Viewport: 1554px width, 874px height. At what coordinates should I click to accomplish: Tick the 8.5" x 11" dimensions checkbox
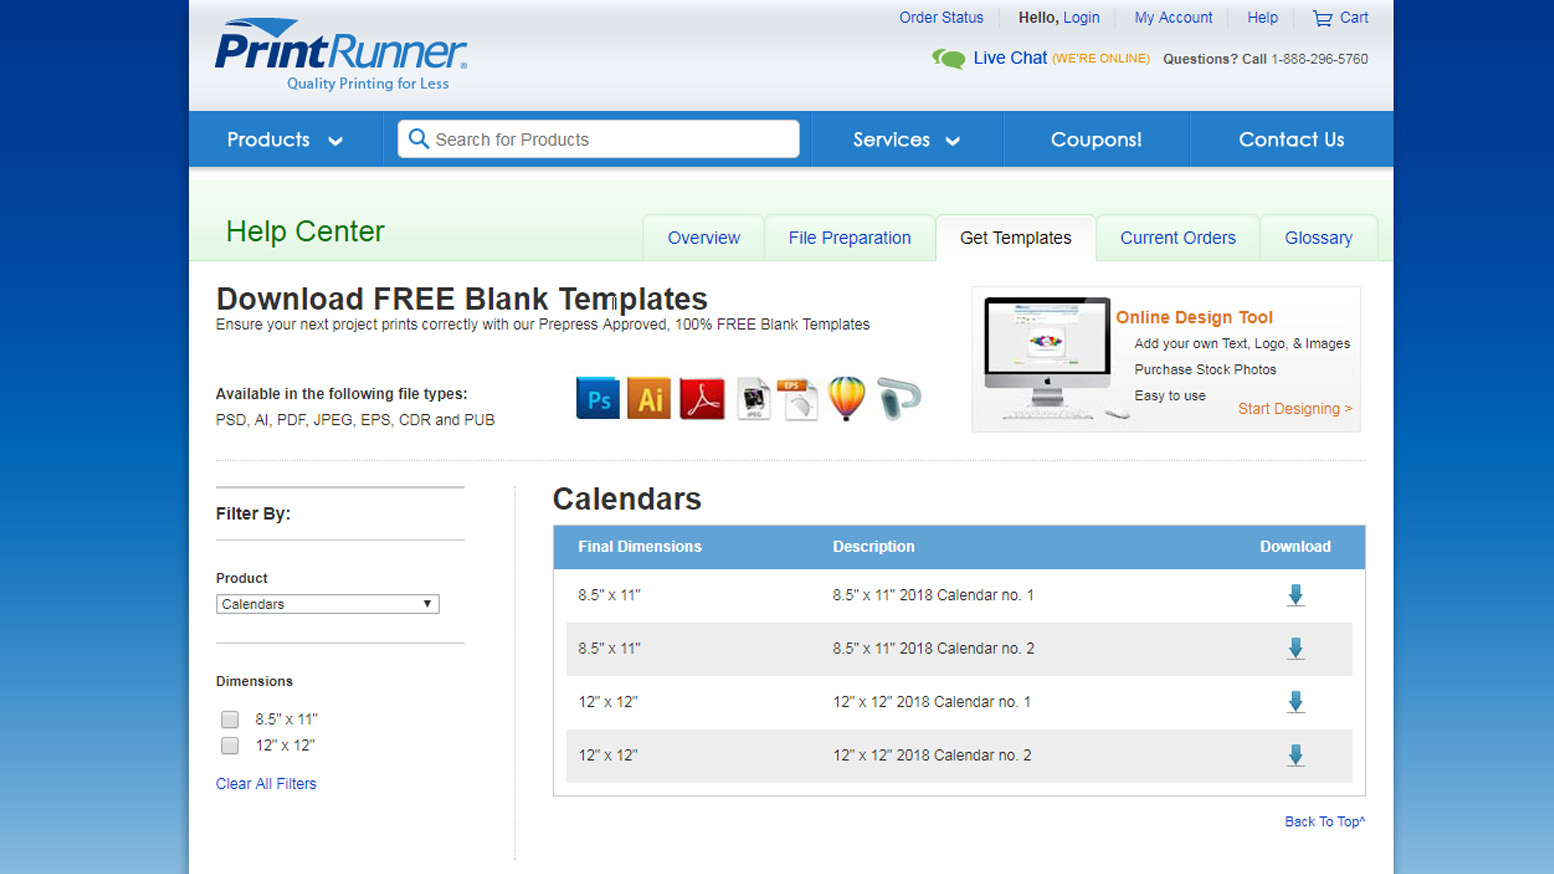point(230,719)
